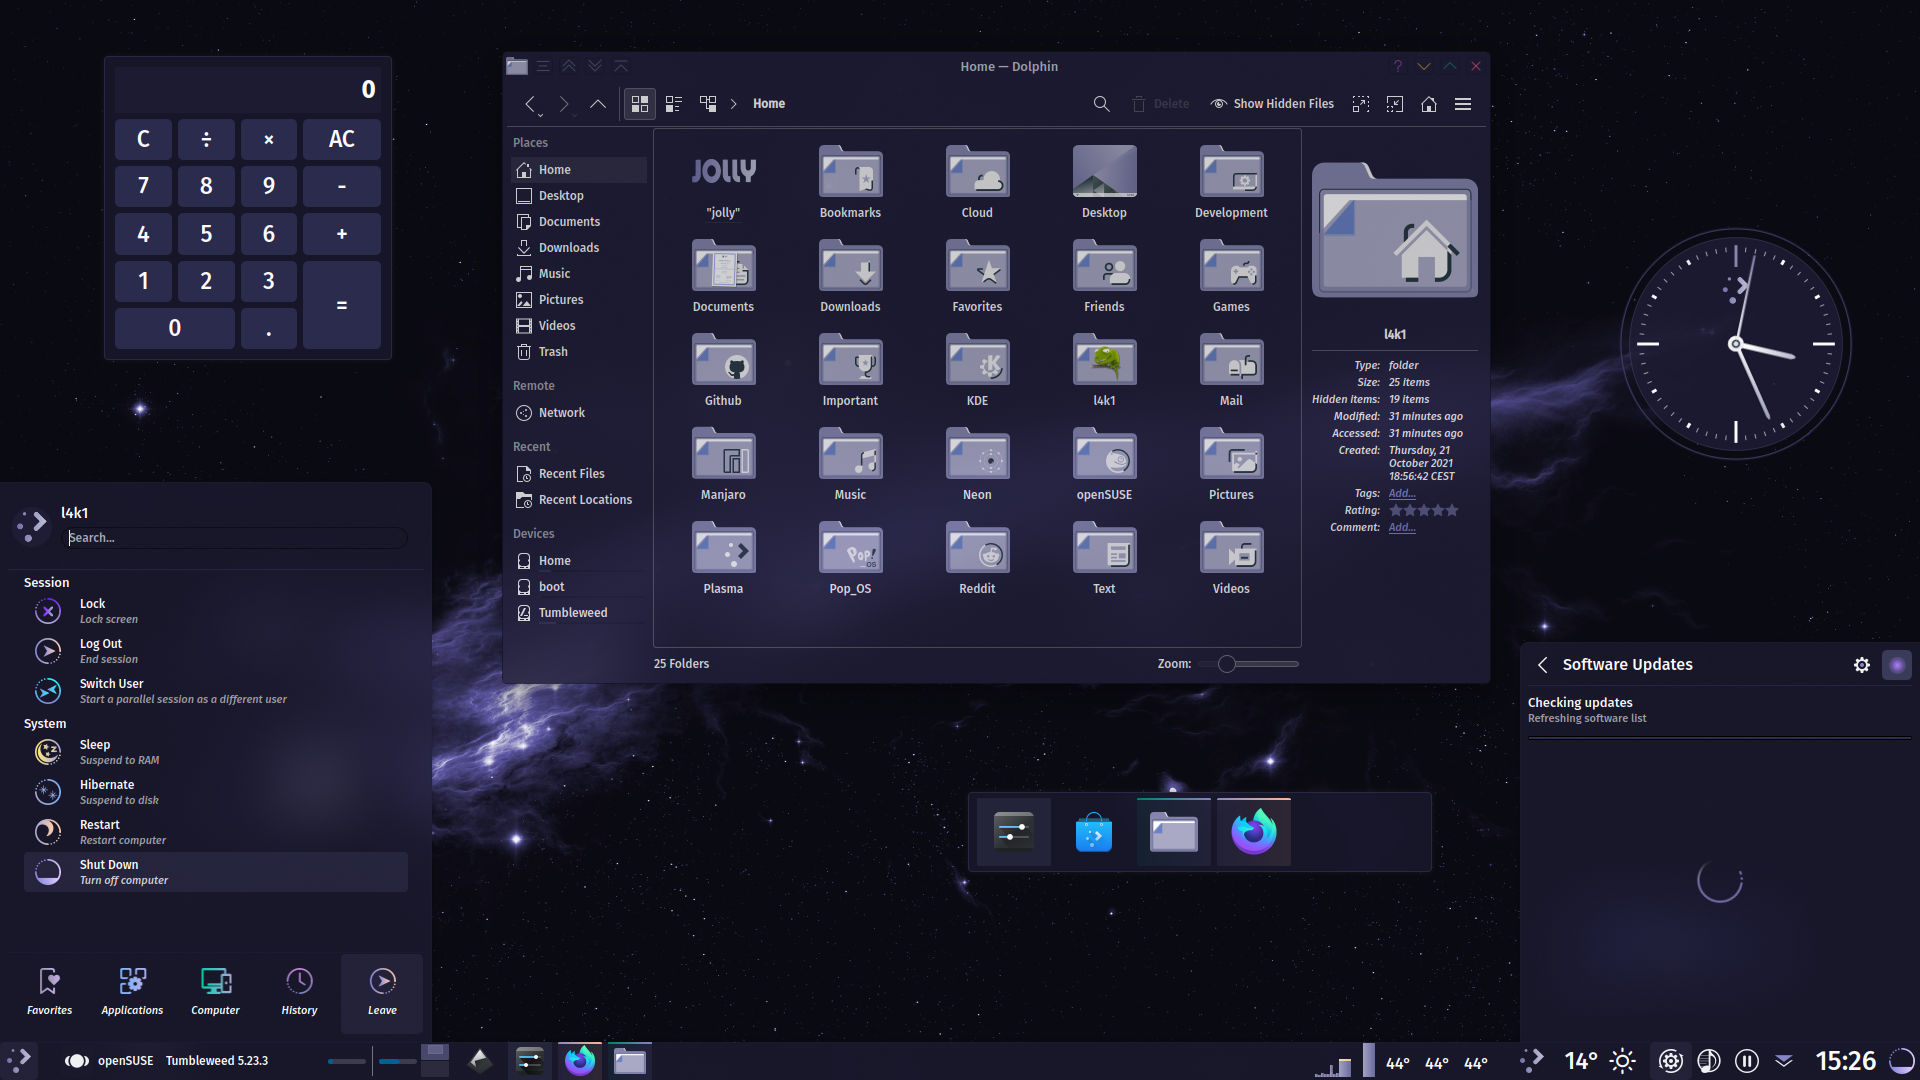Toggle Show Hidden Files in Dolphin

coord(1272,103)
